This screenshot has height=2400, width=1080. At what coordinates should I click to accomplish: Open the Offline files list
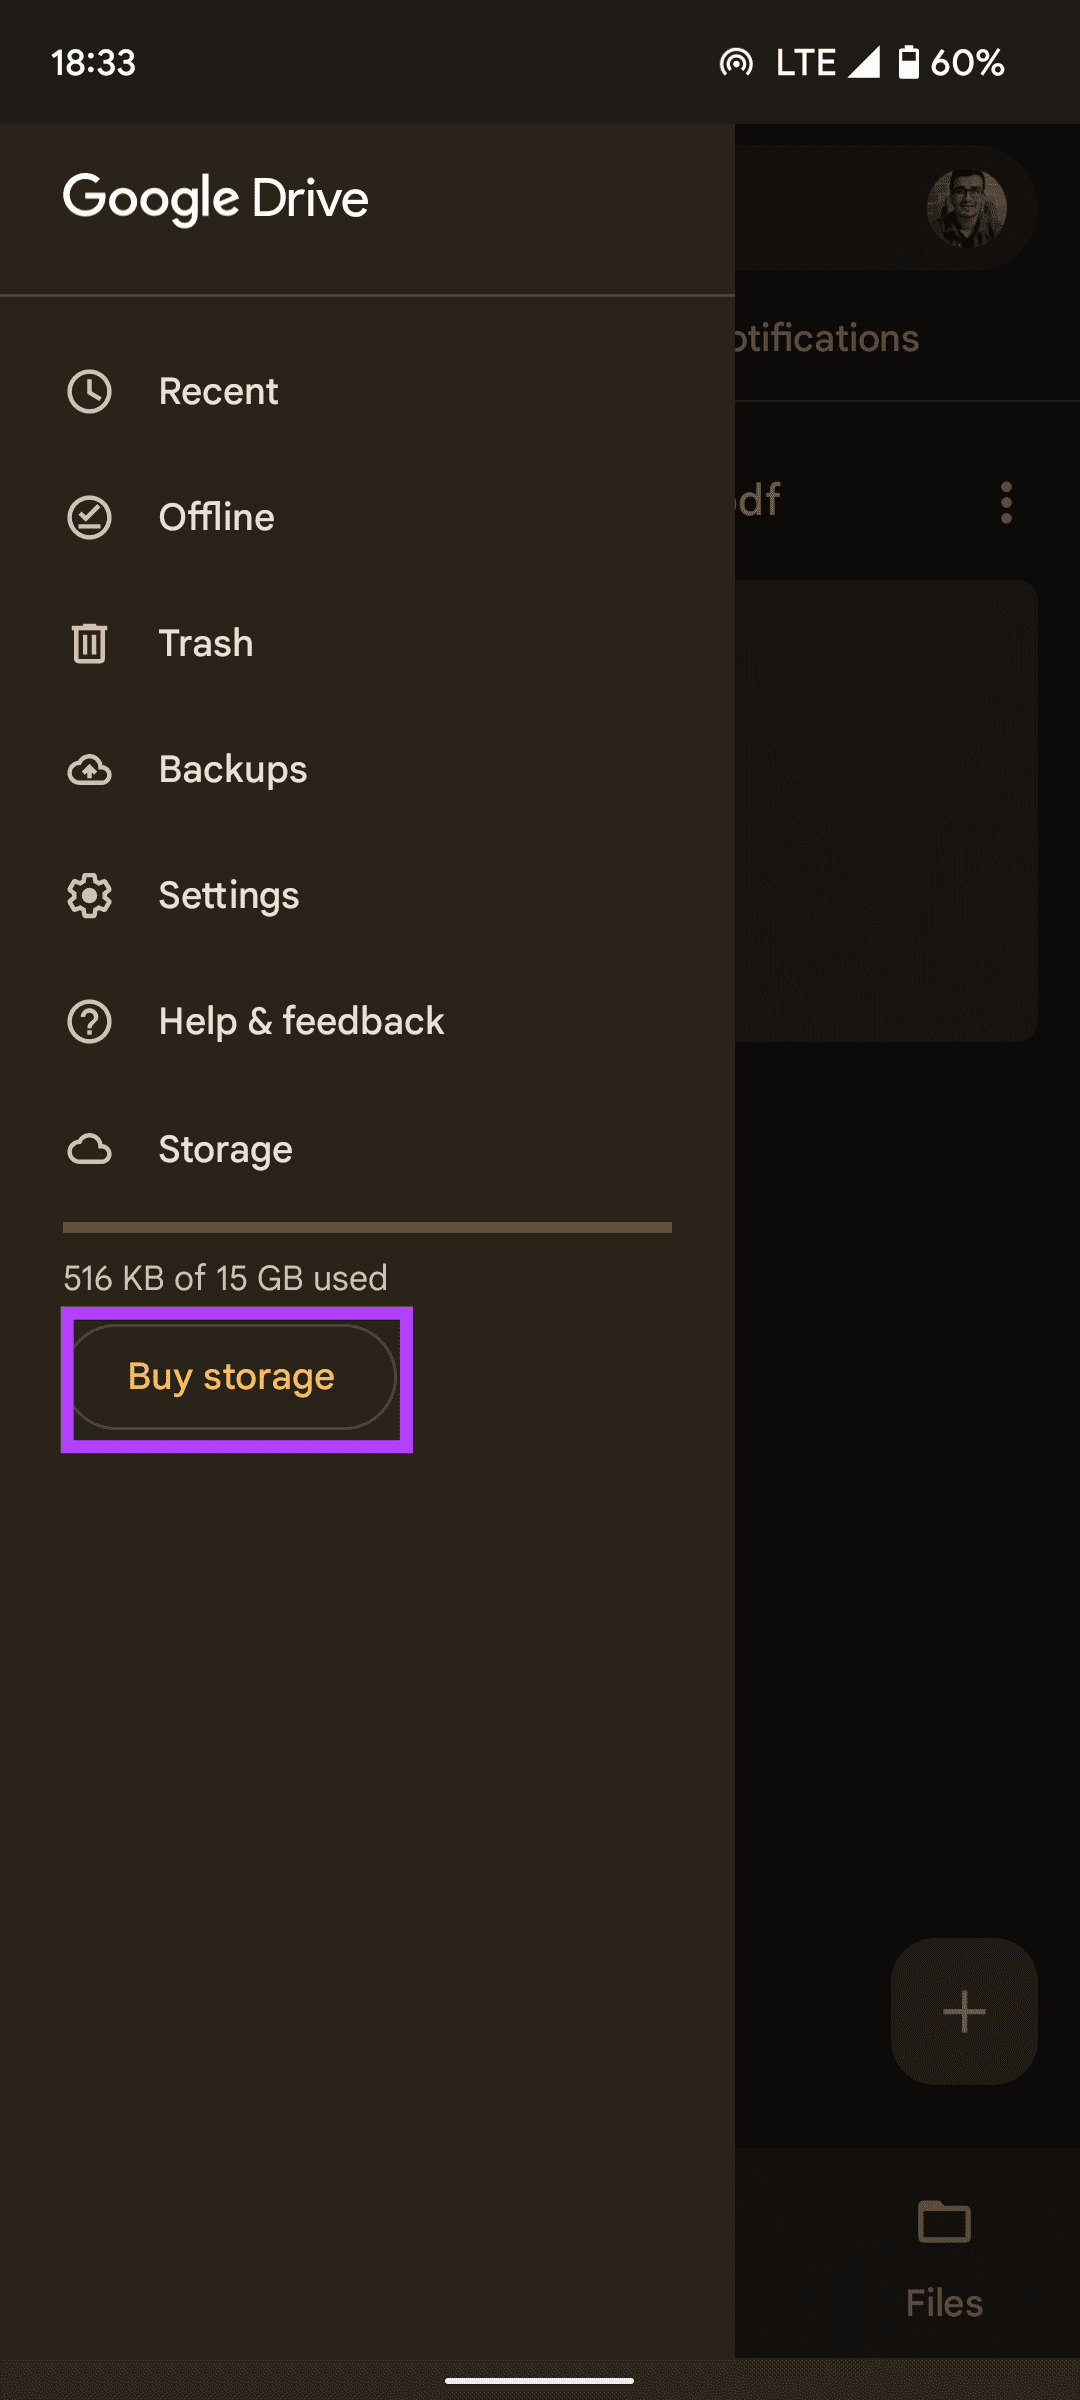(x=216, y=518)
